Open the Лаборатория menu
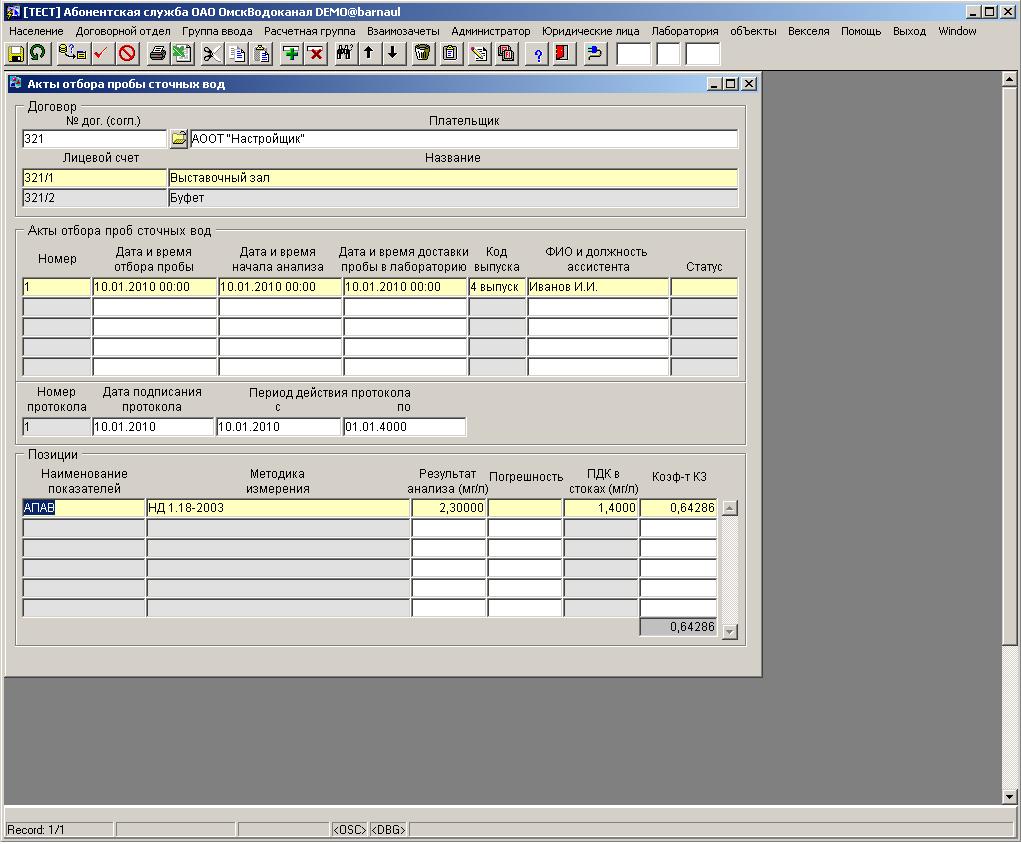Screen dimensions: 1021x844 tap(684, 31)
